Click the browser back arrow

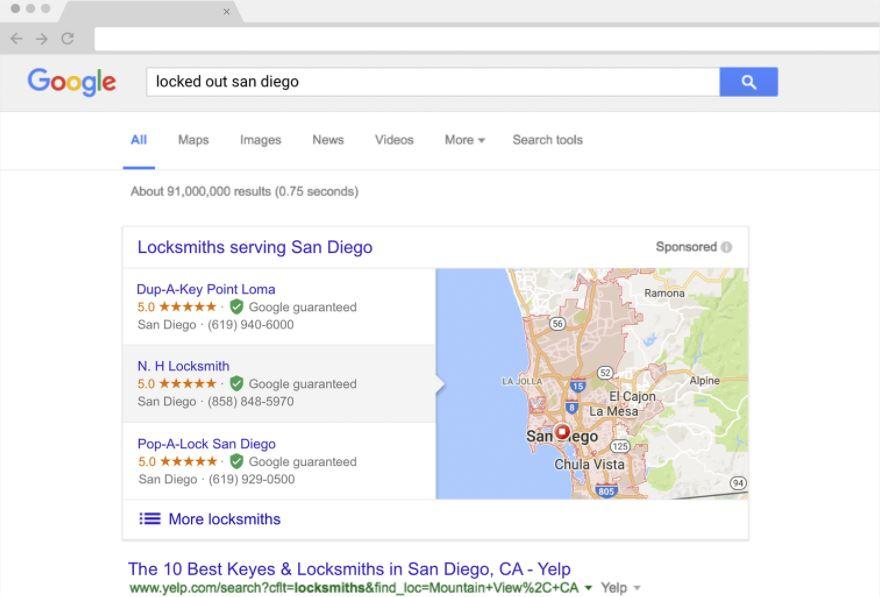click(16, 39)
